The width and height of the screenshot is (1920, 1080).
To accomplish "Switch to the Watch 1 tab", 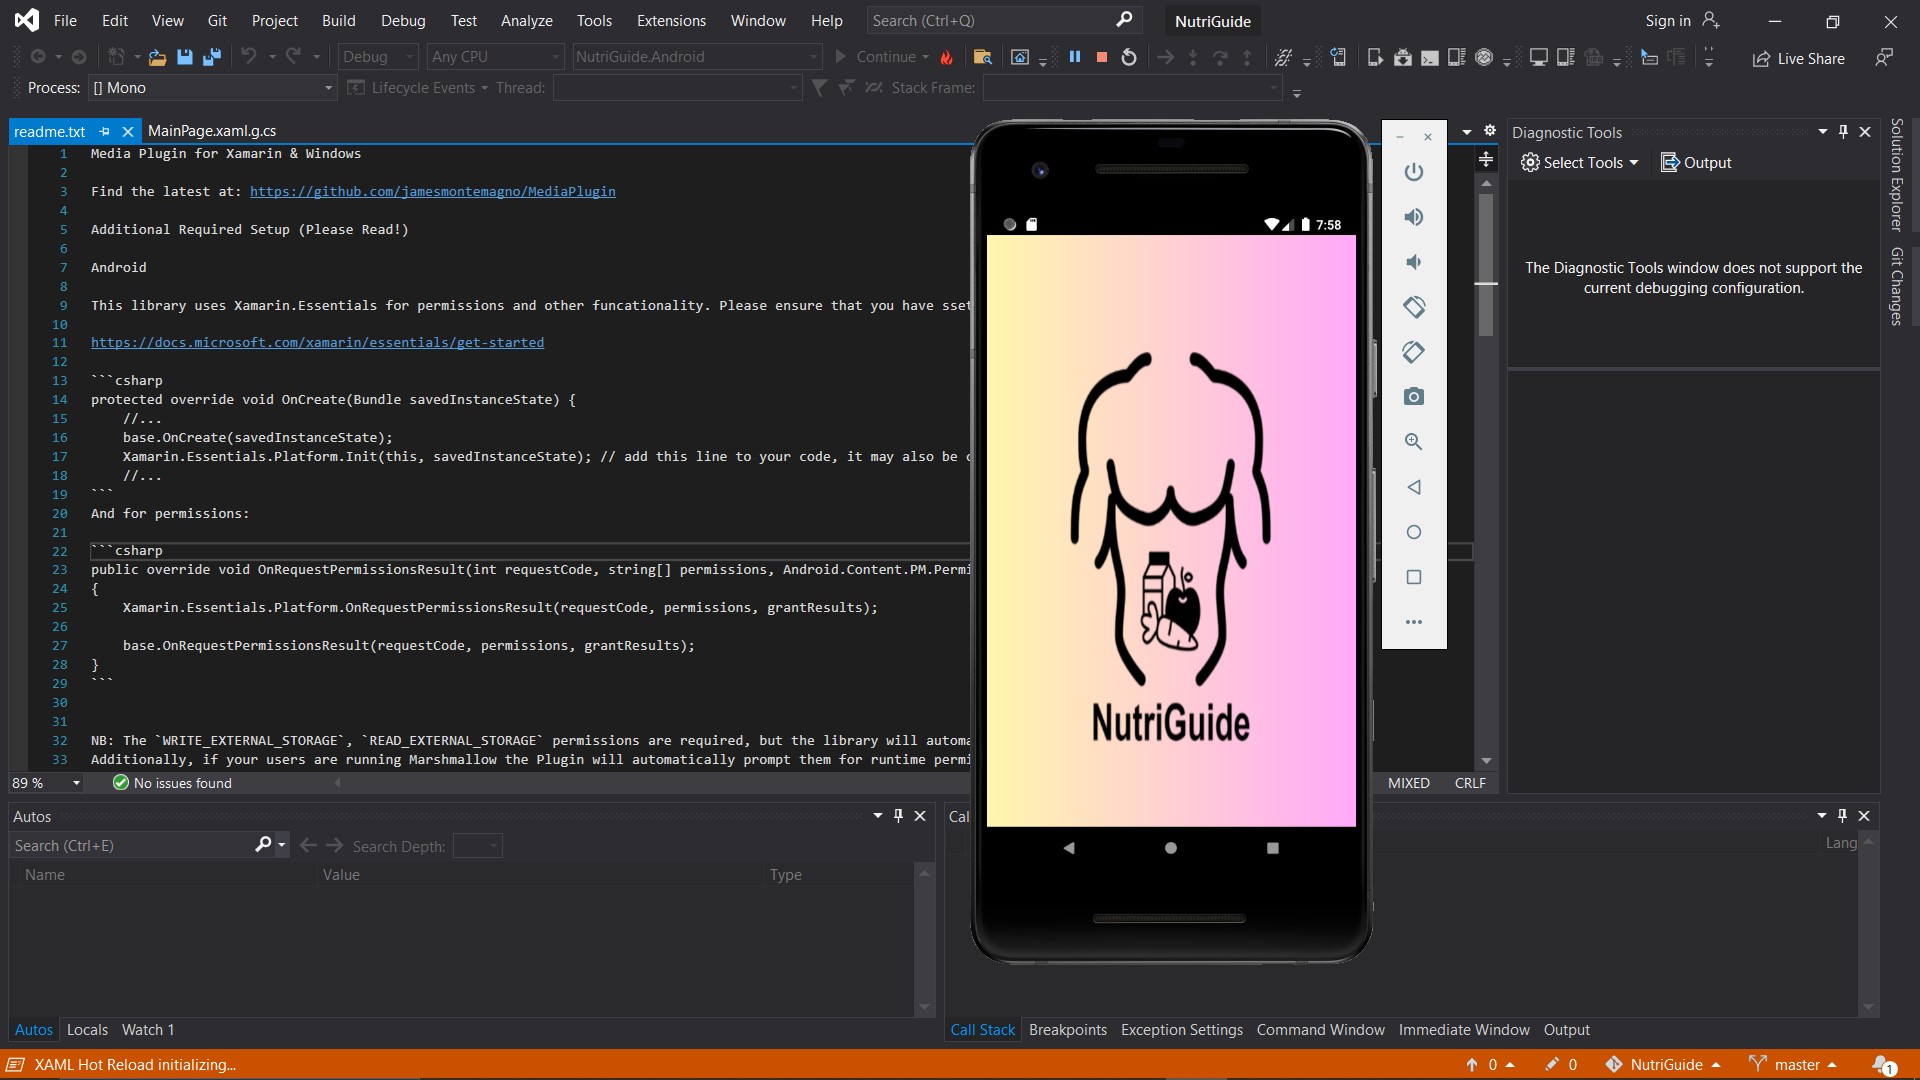I will click(148, 1030).
